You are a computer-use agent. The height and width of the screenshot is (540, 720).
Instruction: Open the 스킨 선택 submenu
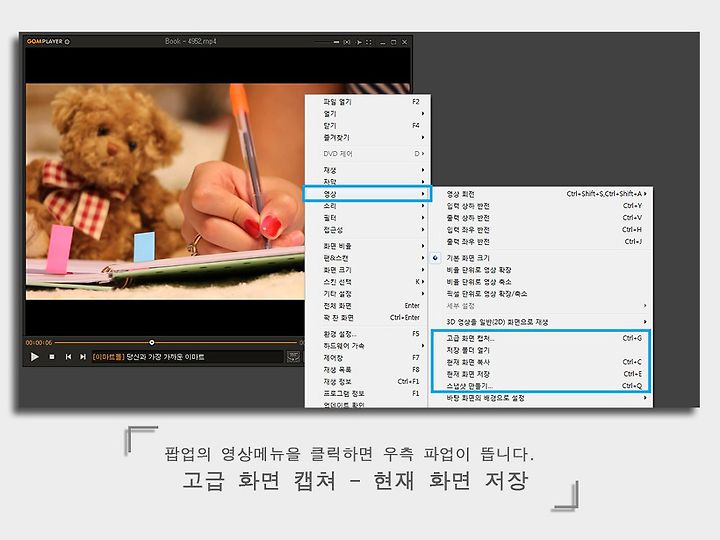coord(367,282)
